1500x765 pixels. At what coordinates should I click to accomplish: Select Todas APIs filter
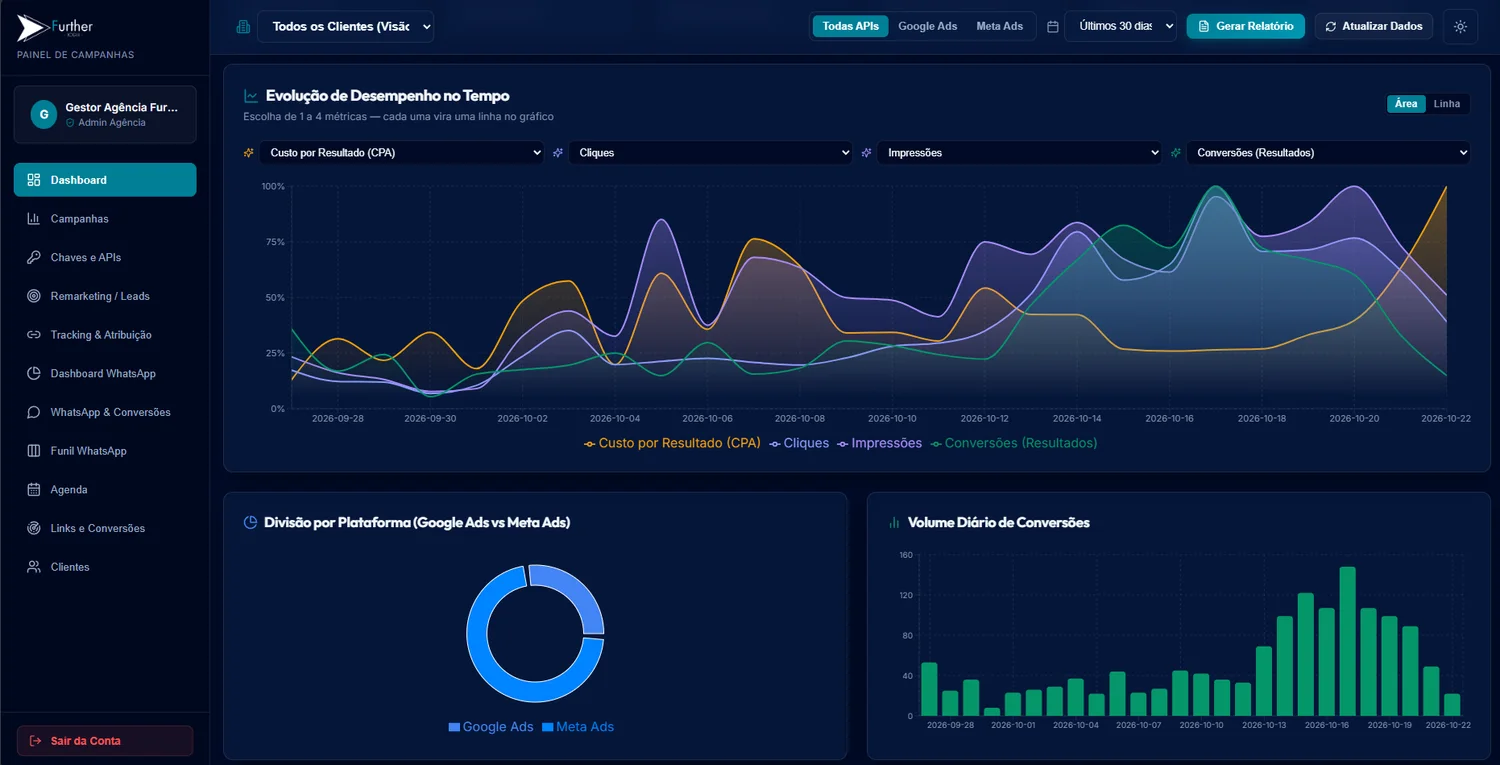coord(850,26)
